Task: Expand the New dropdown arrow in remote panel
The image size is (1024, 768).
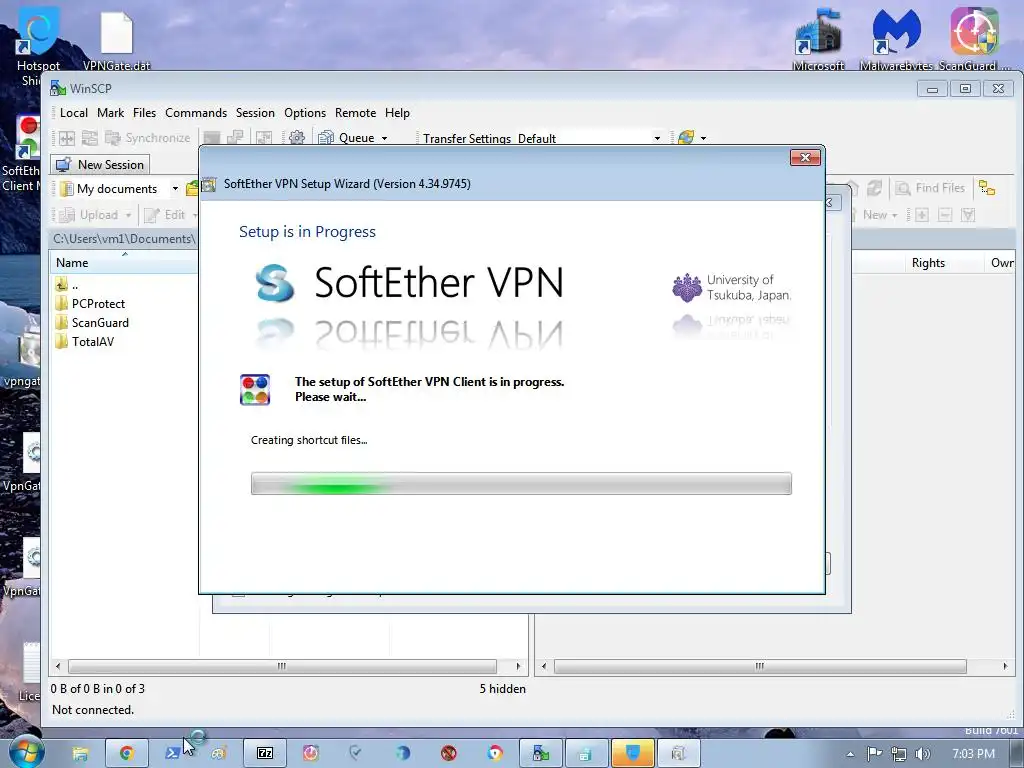Action: 895,215
